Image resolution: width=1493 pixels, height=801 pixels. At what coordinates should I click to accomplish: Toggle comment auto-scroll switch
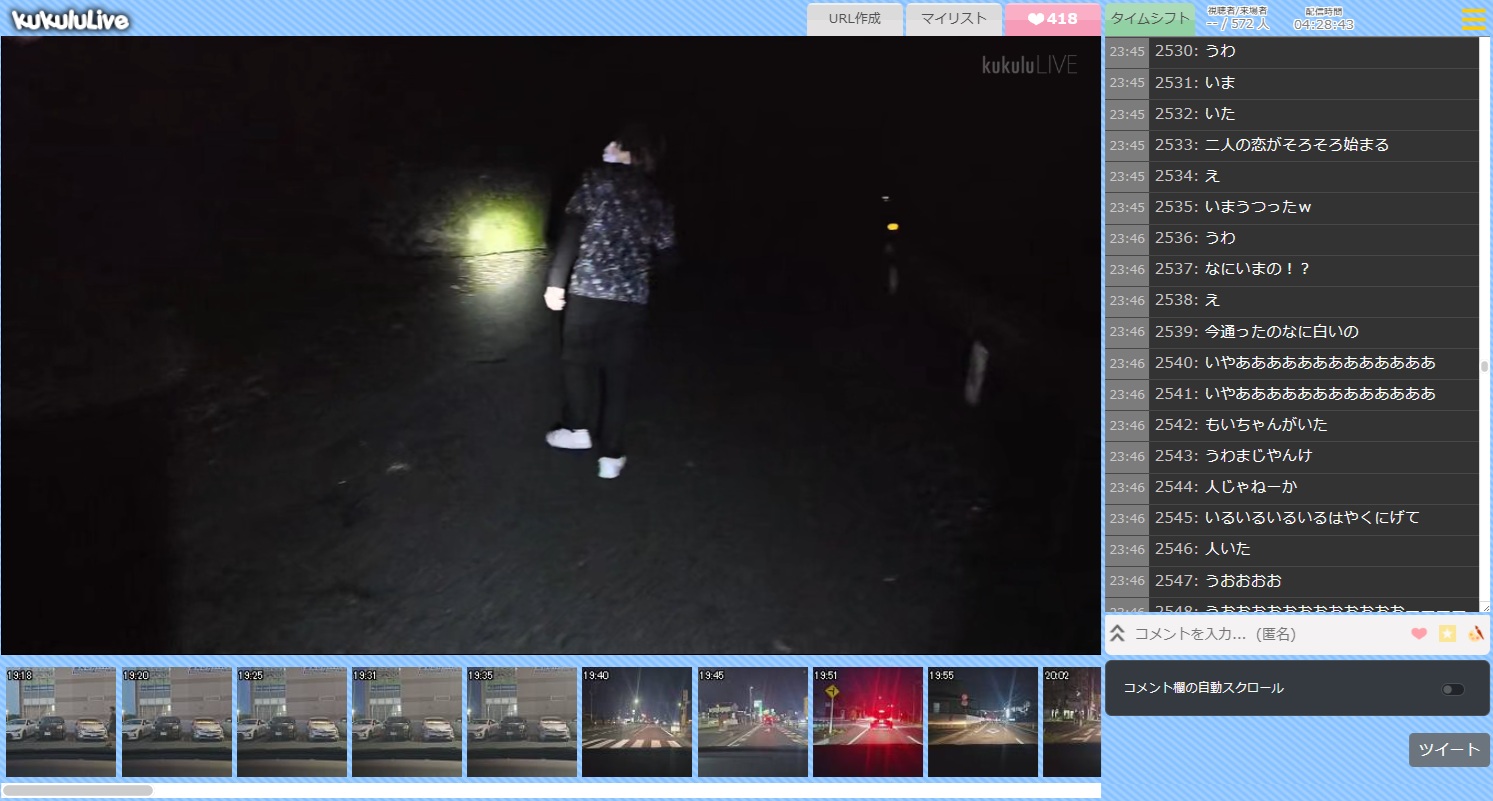tap(1453, 689)
